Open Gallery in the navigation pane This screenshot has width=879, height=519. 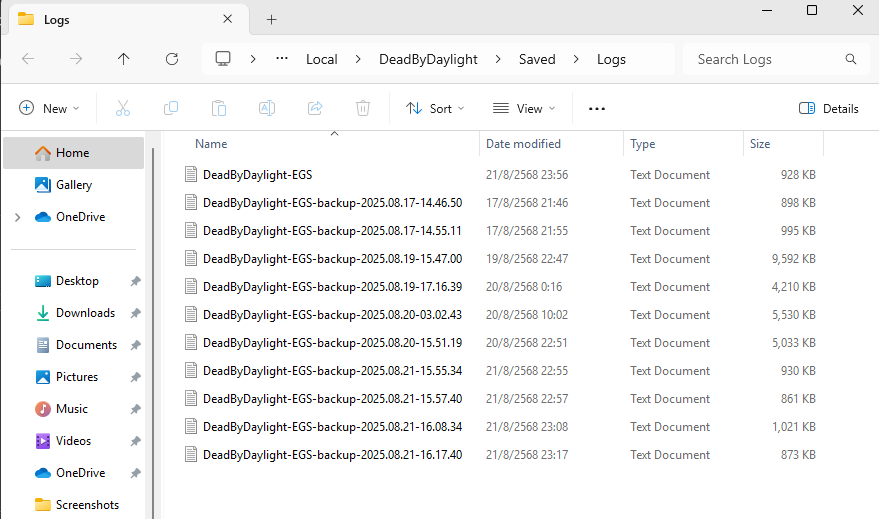click(x=73, y=185)
